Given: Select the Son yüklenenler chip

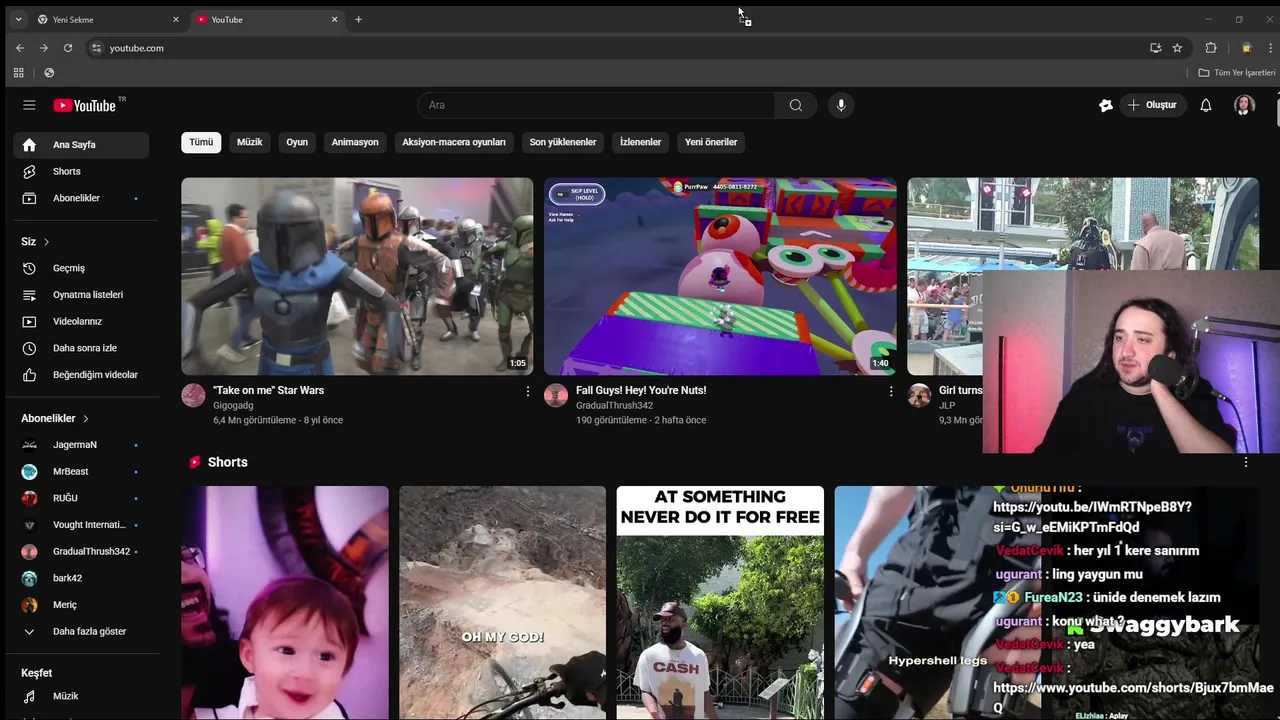Looking at the screenshot, I should [x=563, y=142].
